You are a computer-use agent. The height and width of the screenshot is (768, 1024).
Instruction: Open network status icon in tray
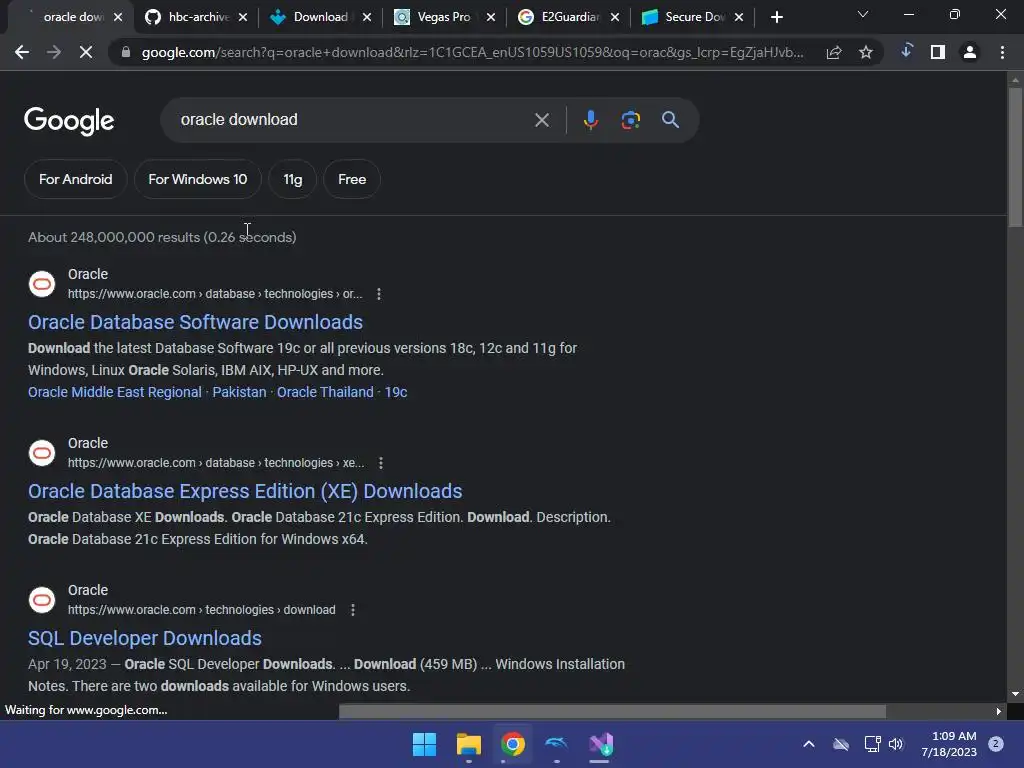pyautogui.click(x=872, y=744)
